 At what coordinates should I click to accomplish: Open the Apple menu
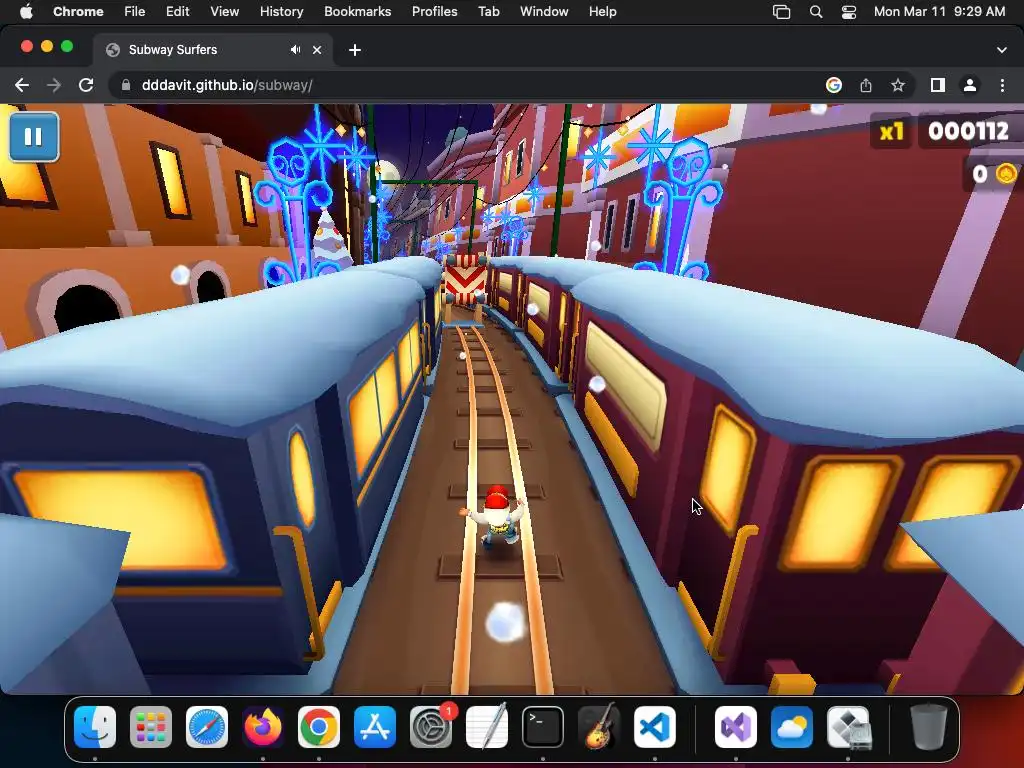(x=26, y=11)
